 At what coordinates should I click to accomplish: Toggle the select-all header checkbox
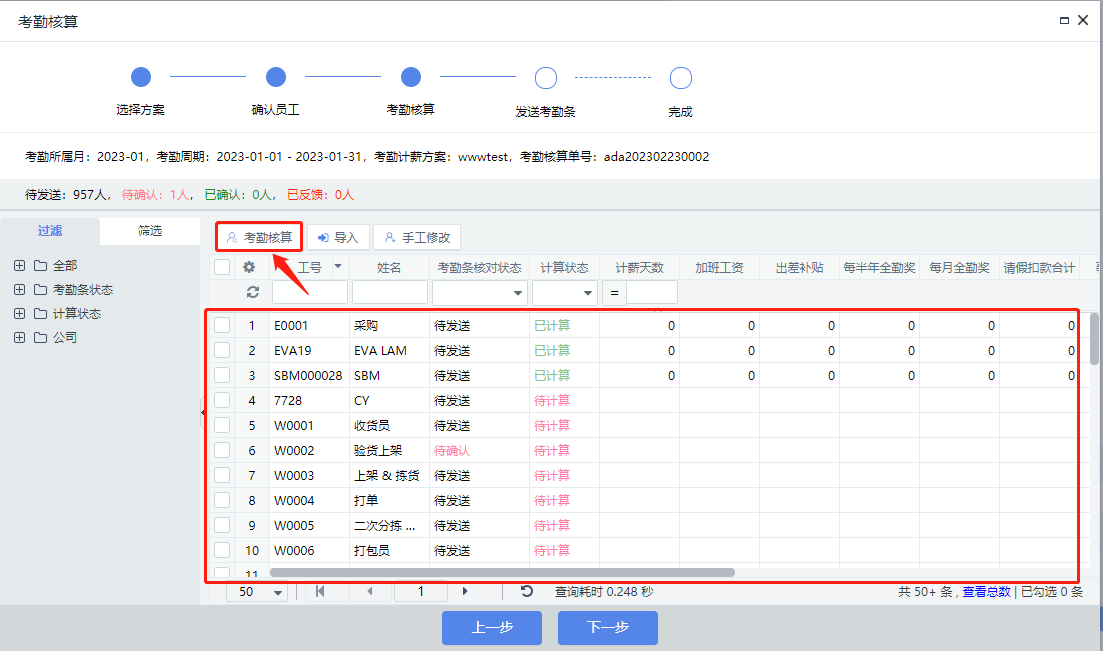coord(222,267)
